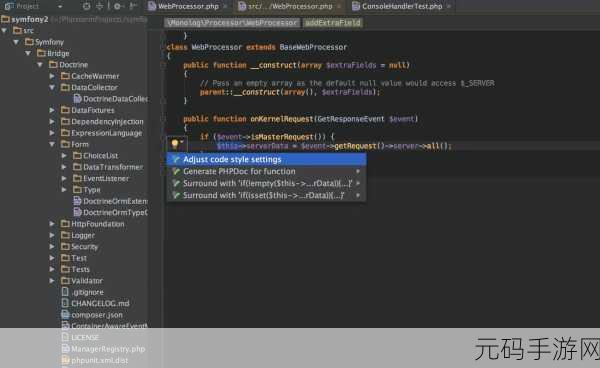Viewport: 600px width, 368px height.
Task: Close the first WebProcessor.php tab
Action: pyautogui.click(x=225, y=7)
